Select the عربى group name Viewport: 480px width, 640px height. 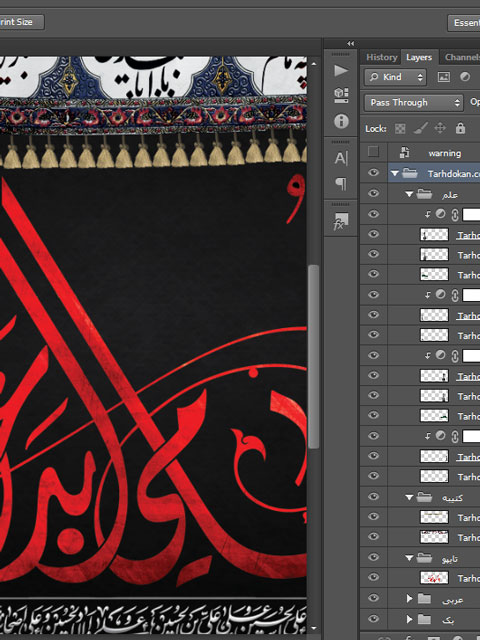pyautogui.click(x=453, y=599)
